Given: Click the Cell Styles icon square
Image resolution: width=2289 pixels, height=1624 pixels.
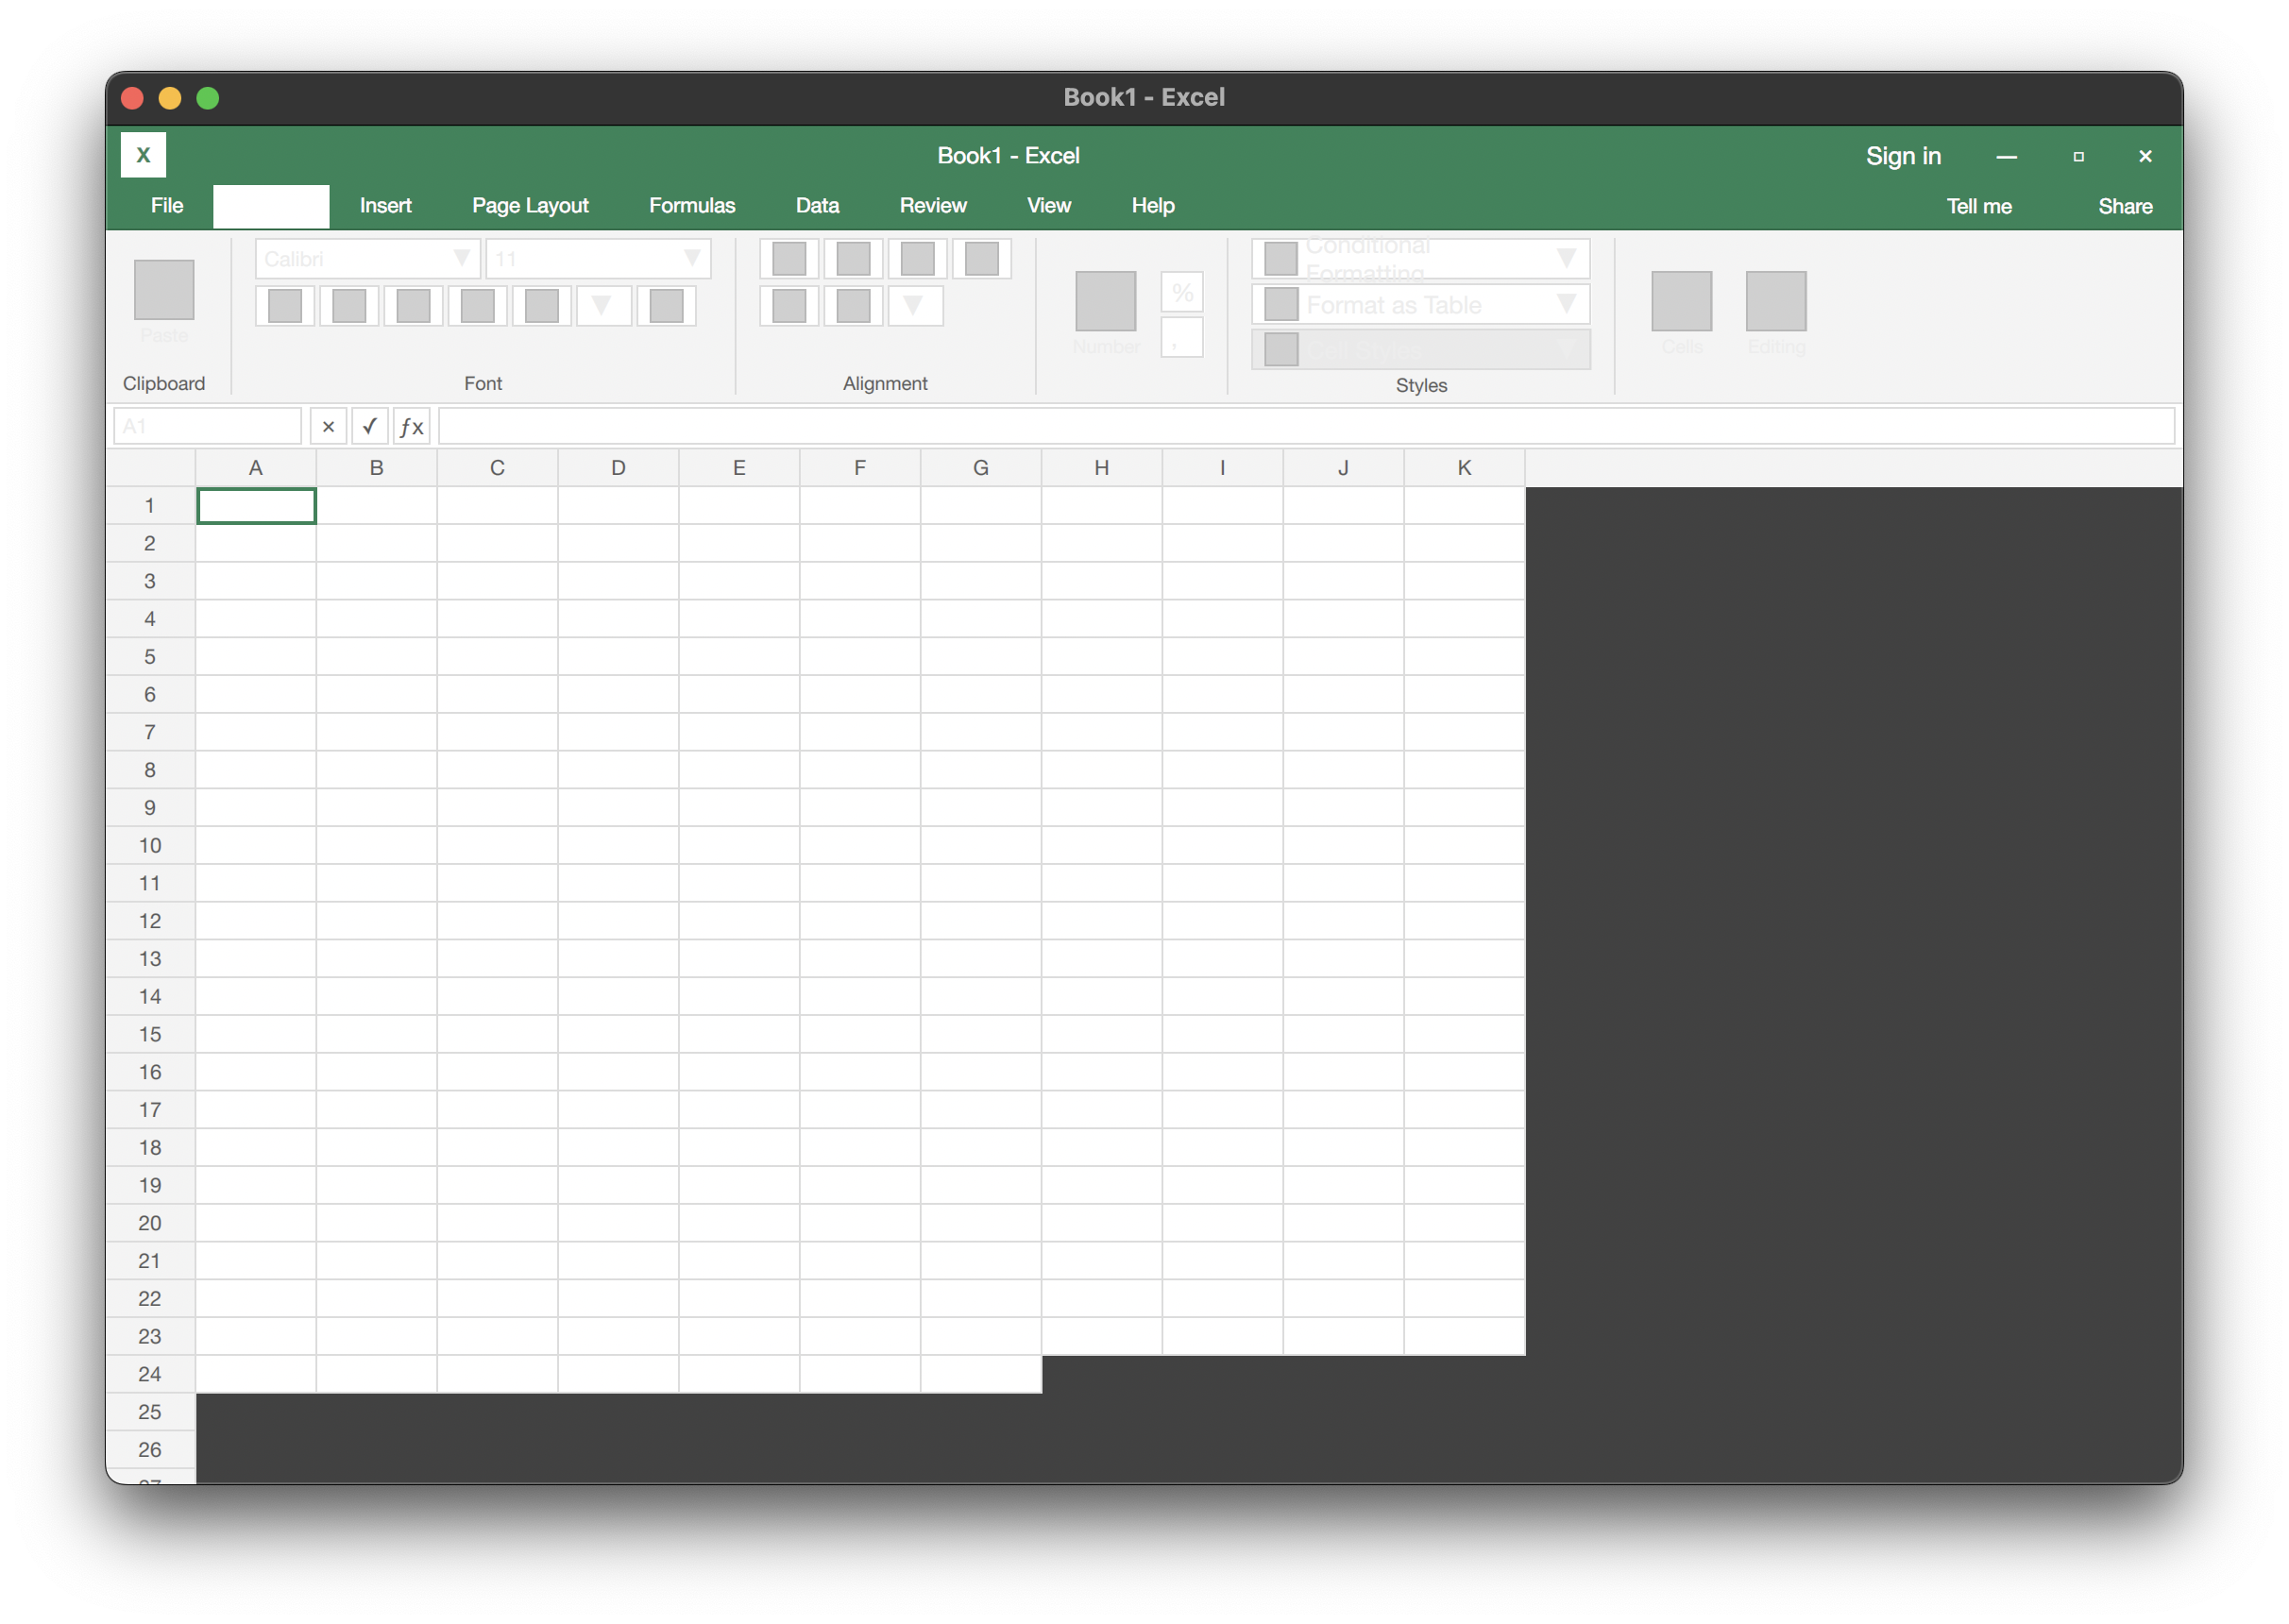Looking at the screenshot, I should point(1281,350).
